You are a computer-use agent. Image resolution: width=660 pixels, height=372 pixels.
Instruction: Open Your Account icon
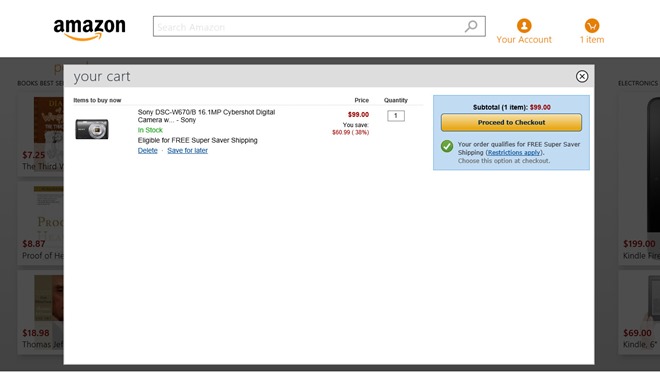click(524, 26)
